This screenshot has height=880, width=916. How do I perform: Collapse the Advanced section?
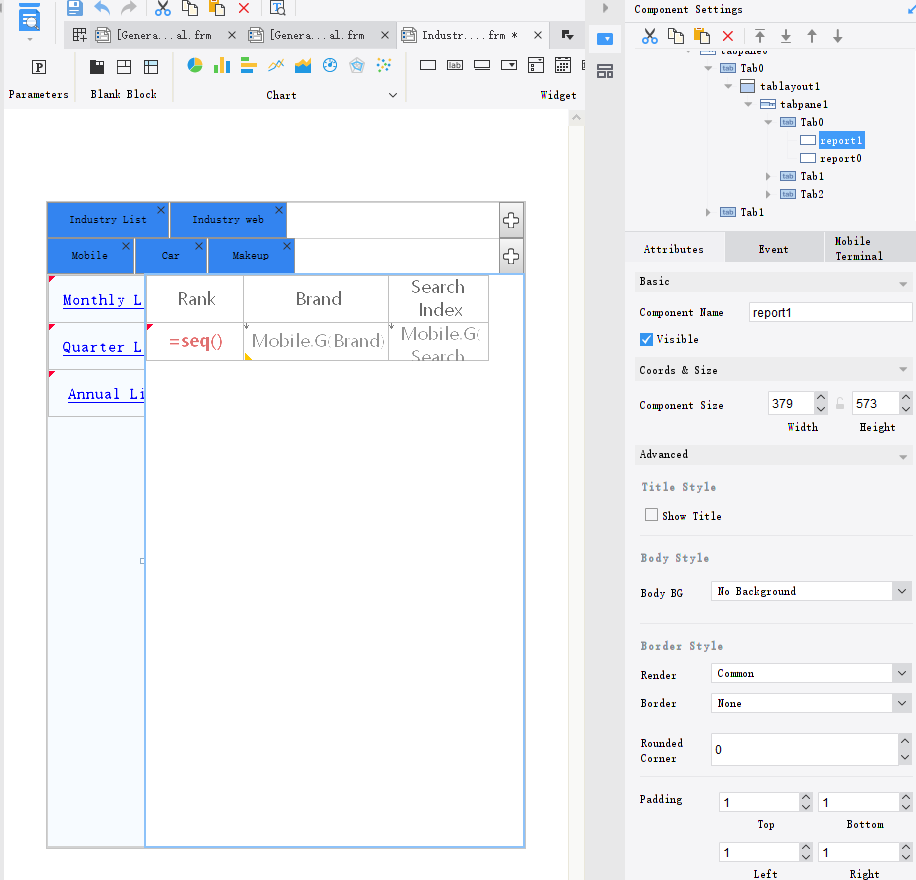(903, 456)
